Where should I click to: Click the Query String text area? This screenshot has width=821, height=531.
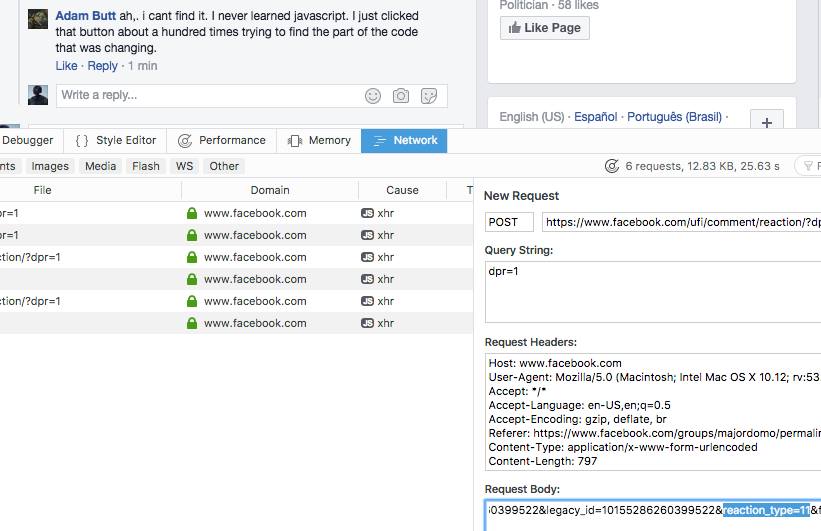[x=653, y=292]
